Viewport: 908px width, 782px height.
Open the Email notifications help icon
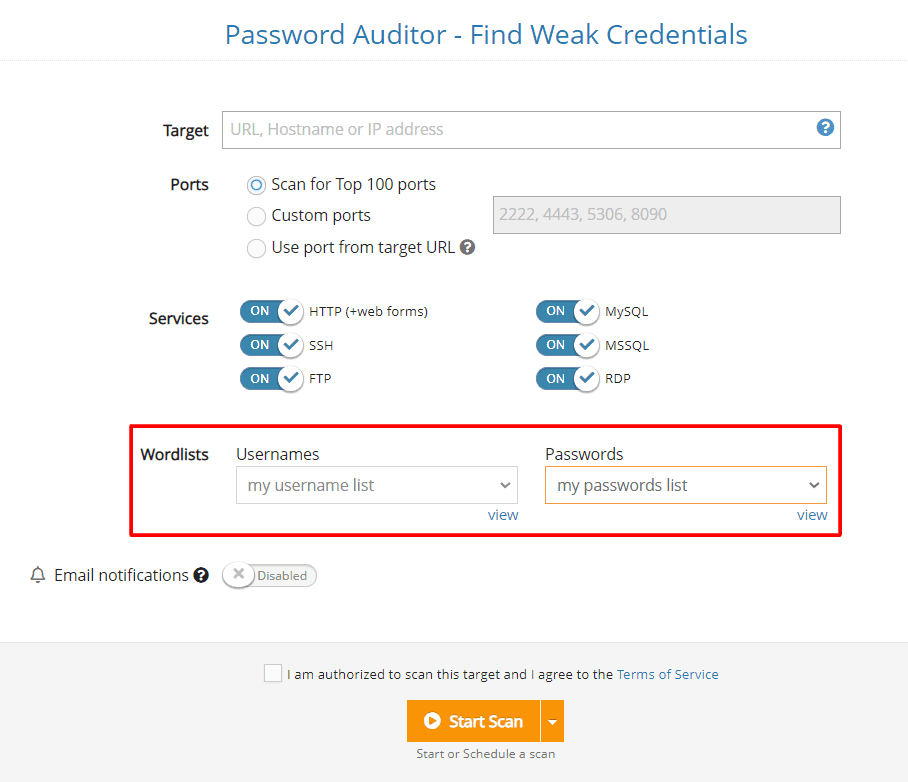201,575
